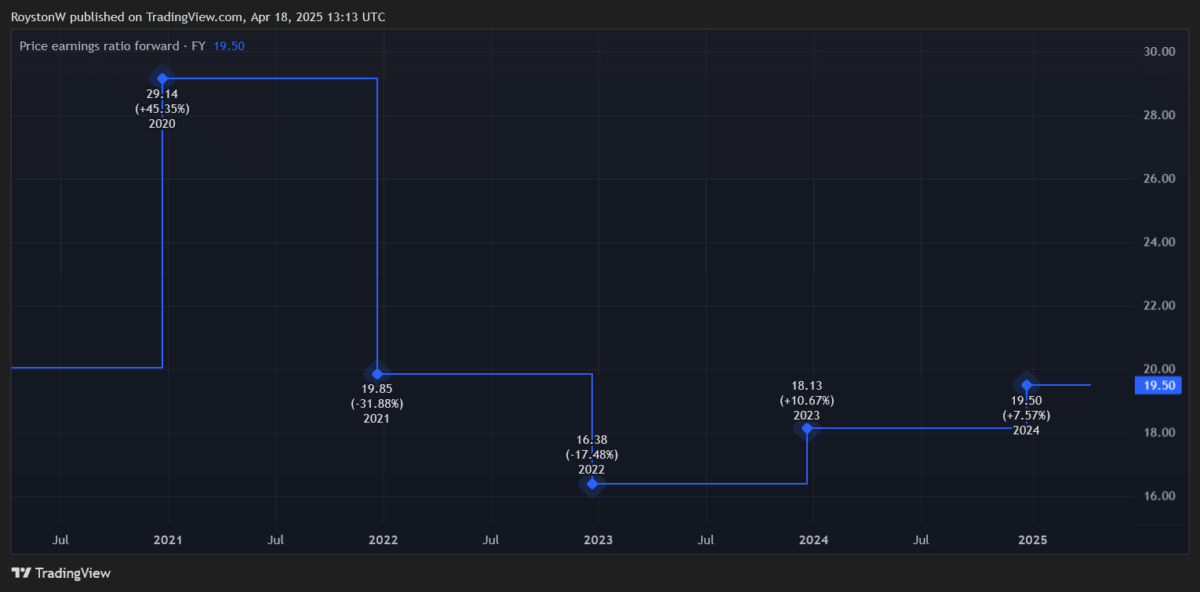Select the 2023 label on the time axis
Screen dimensions: 1200x592
coord(598,540)
